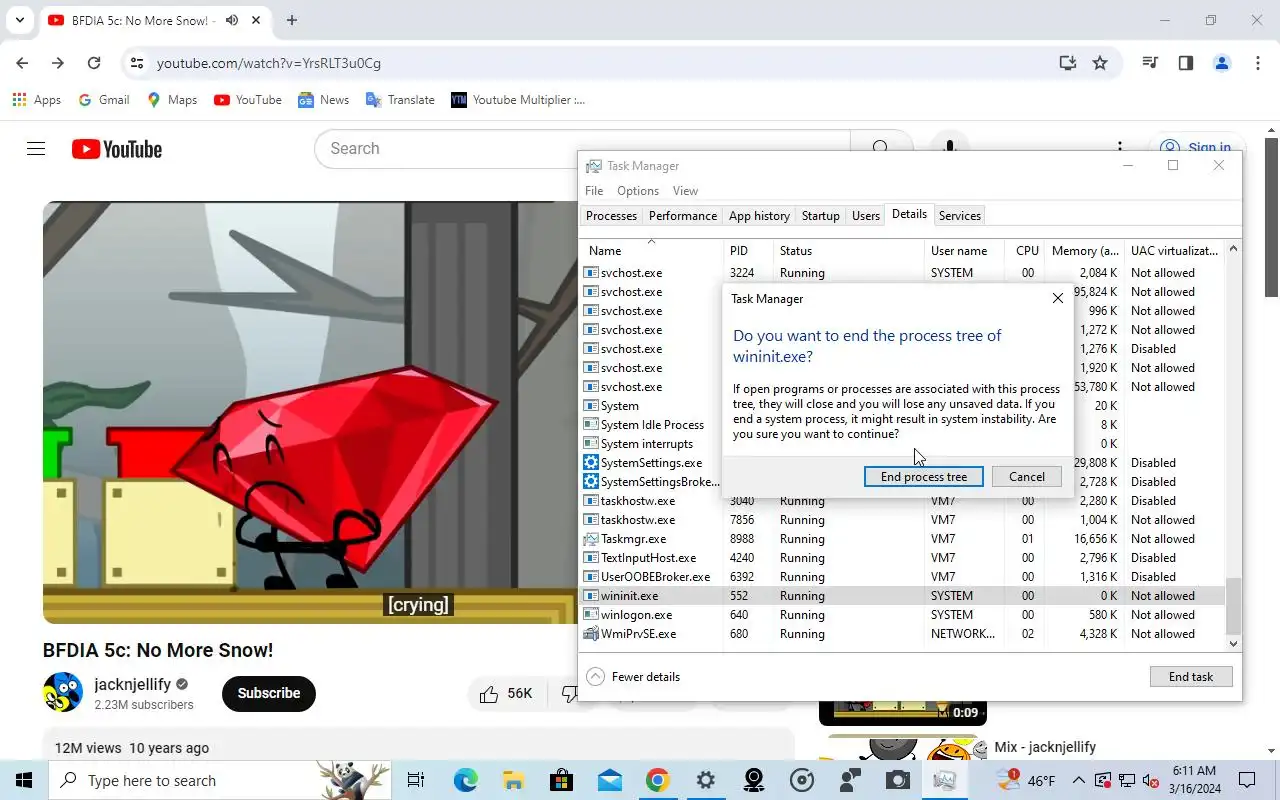1280x800 pixels.
Task: Open notification center icon
Action: (x=1247, y=781)
